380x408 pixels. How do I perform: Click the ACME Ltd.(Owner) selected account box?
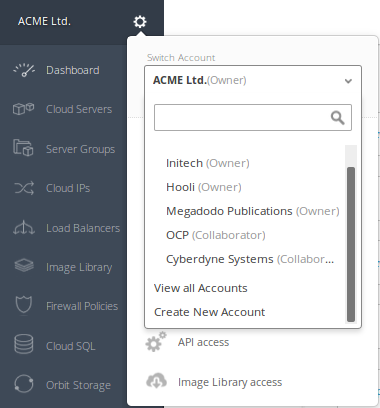pyautogui.click(x=253, y=80)
